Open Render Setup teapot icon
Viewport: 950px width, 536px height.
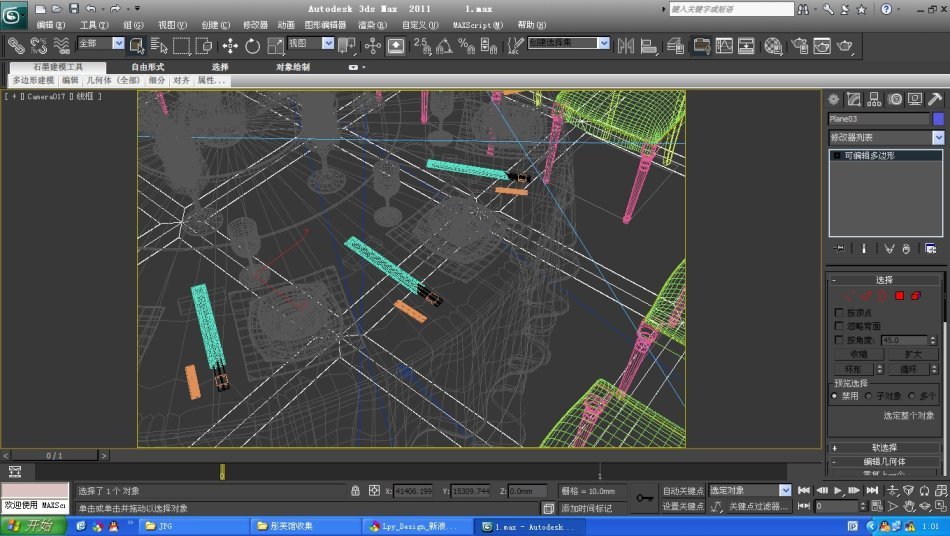click(x=800, y=45)
